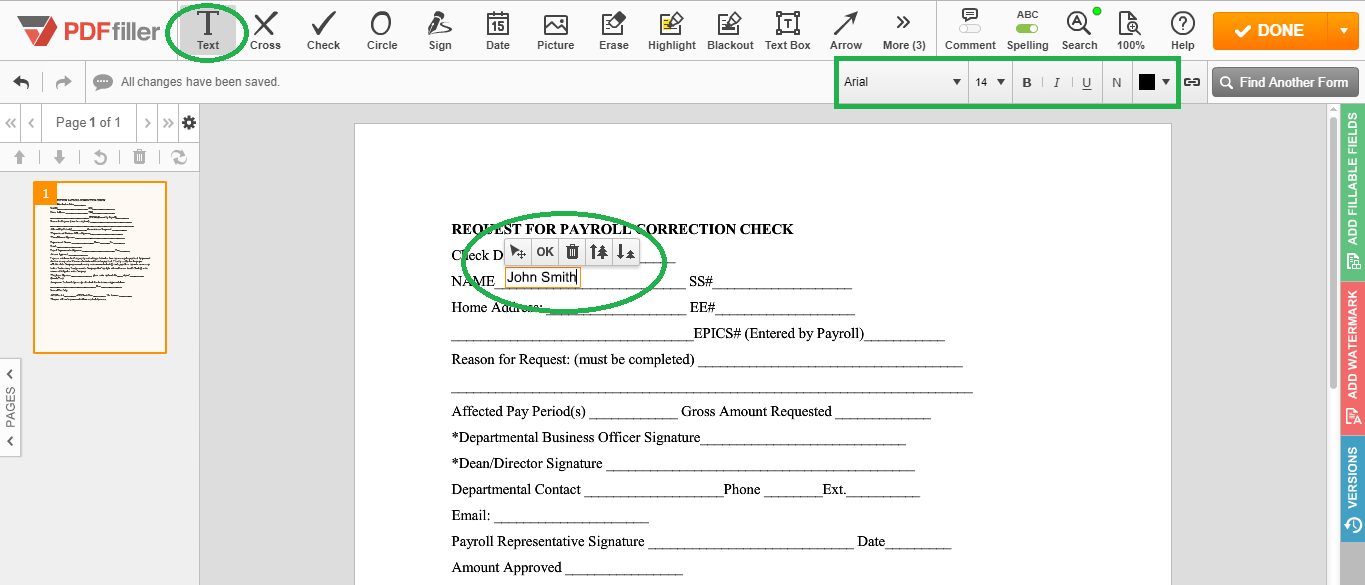1365x585 pixels.
Task: Insert a Picture
Action: pyautogui.click(x=555, y=30)
